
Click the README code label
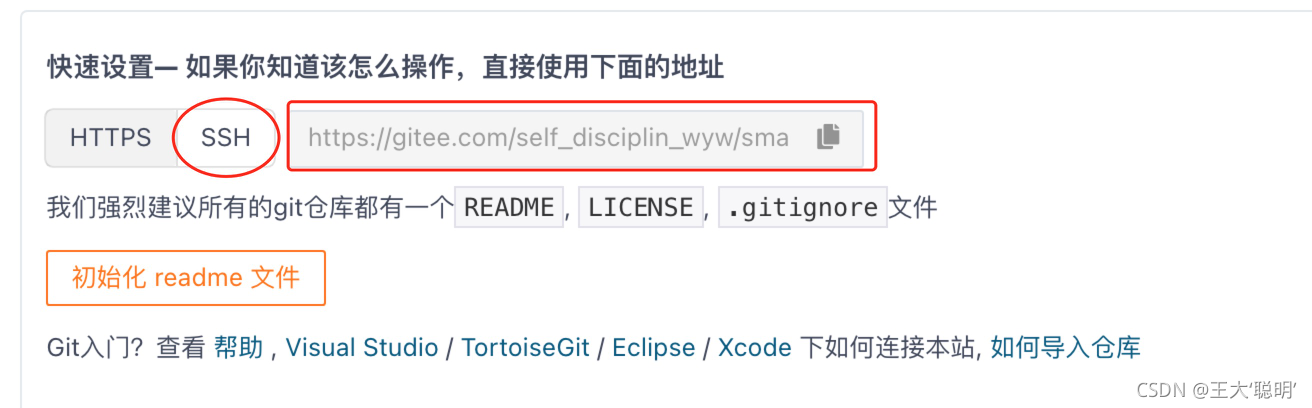[510, 208]
